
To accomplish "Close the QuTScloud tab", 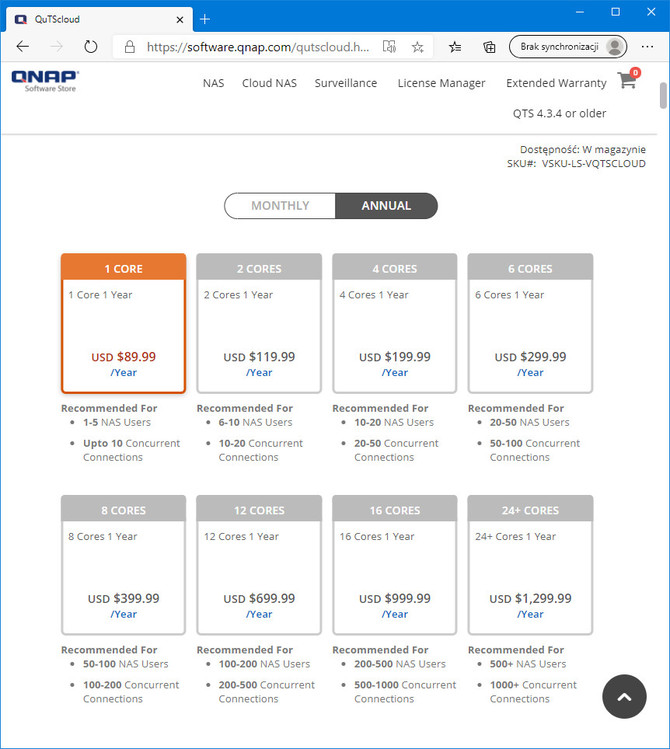I will coord(180,20).
